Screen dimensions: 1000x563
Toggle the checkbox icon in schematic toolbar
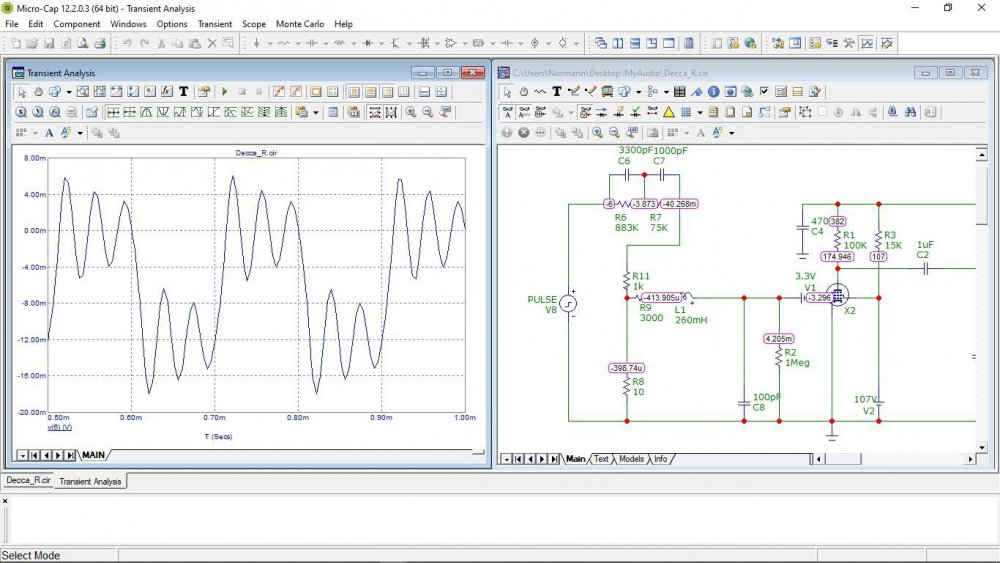764,91
